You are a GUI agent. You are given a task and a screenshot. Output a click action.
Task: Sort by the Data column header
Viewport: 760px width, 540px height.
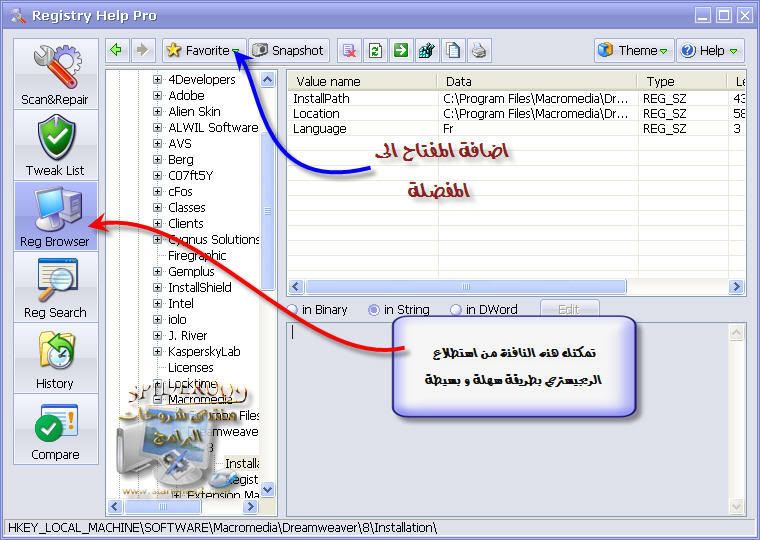click(x=537, y=81)
